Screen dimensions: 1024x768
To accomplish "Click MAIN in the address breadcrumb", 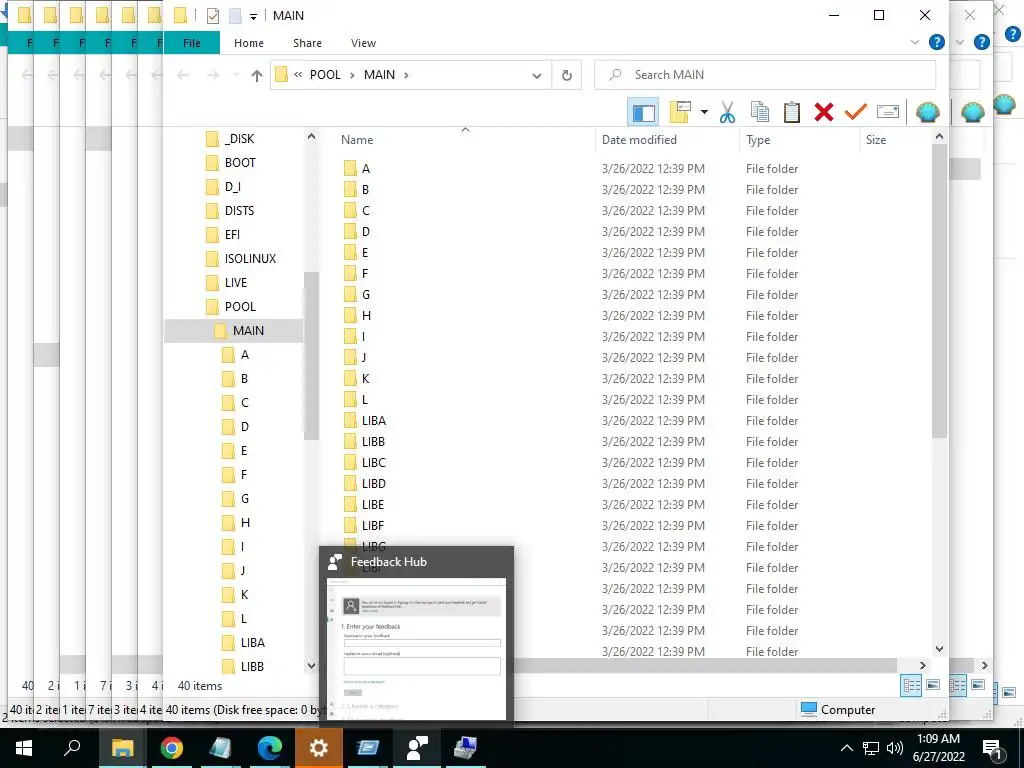I will (379, 75).
